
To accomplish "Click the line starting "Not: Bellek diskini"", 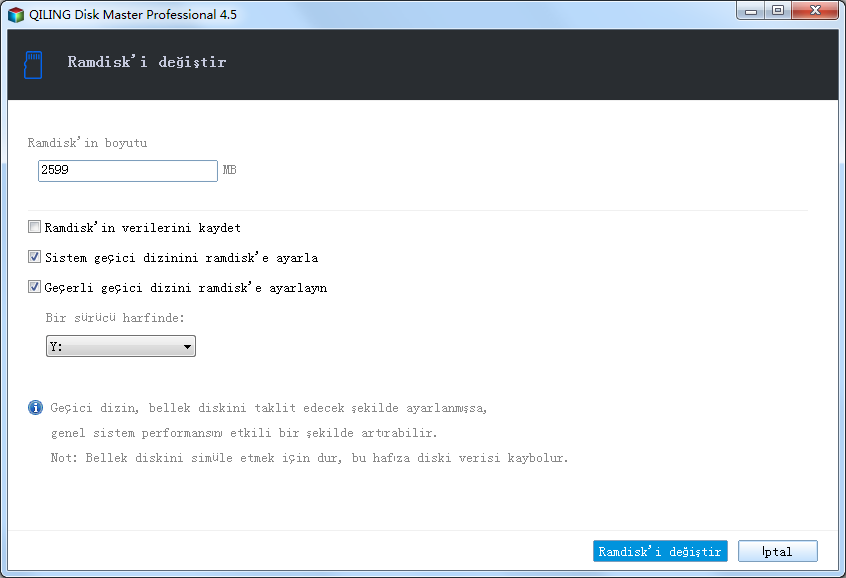I will click(309, 458).
